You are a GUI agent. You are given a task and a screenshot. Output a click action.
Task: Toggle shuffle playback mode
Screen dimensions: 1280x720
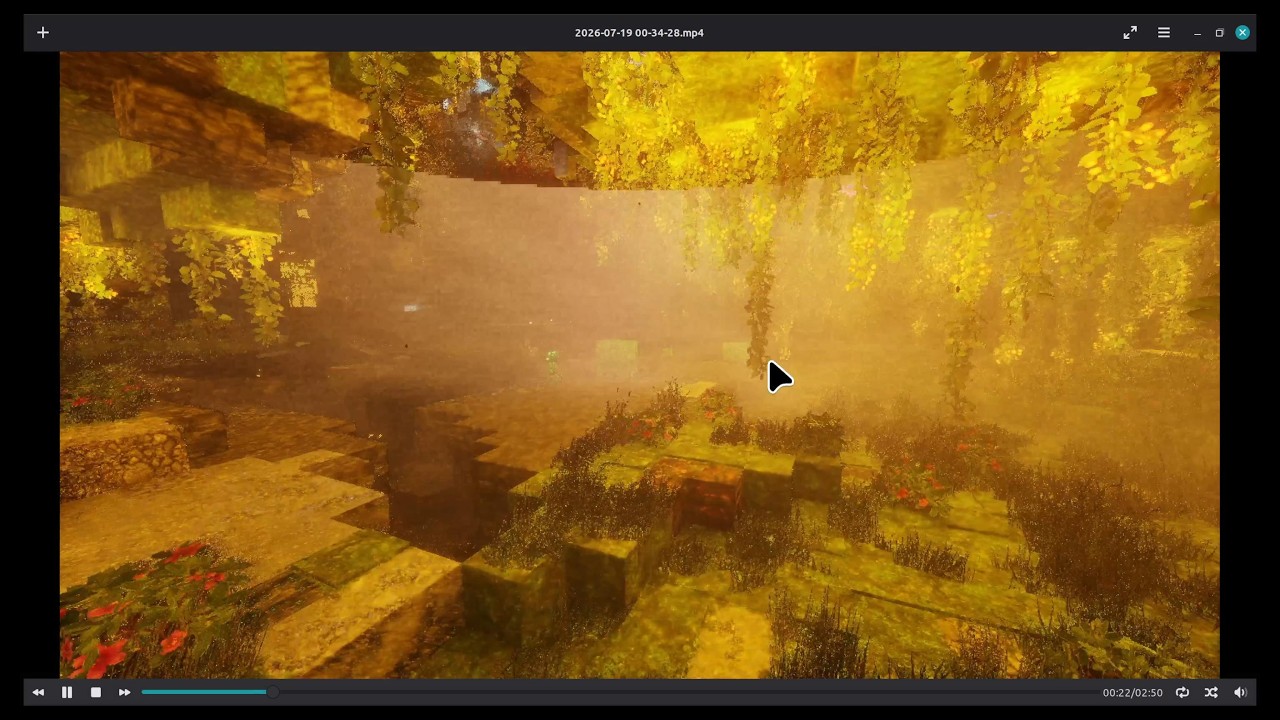tap(1211, 692)
